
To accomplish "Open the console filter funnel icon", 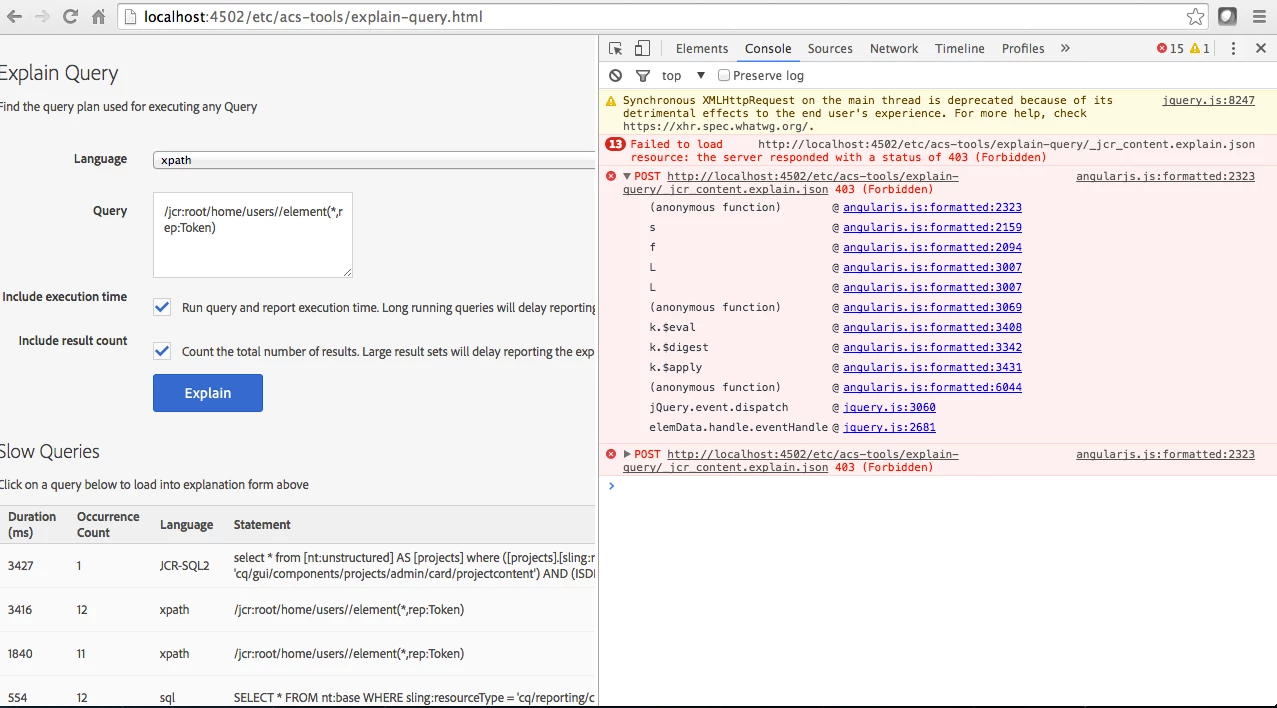I will click(643, 75).
